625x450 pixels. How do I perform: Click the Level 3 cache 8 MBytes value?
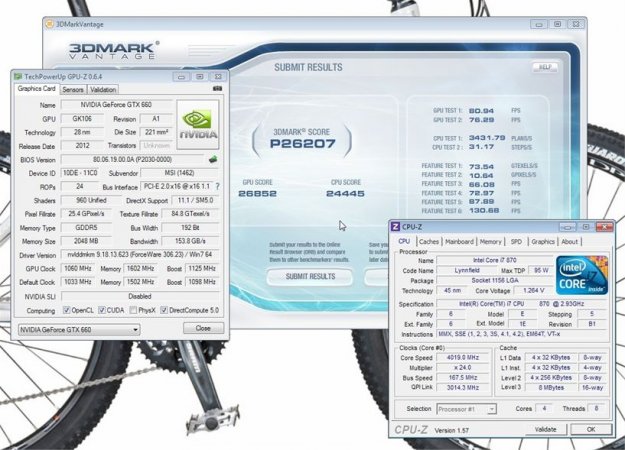pos(551,387)
